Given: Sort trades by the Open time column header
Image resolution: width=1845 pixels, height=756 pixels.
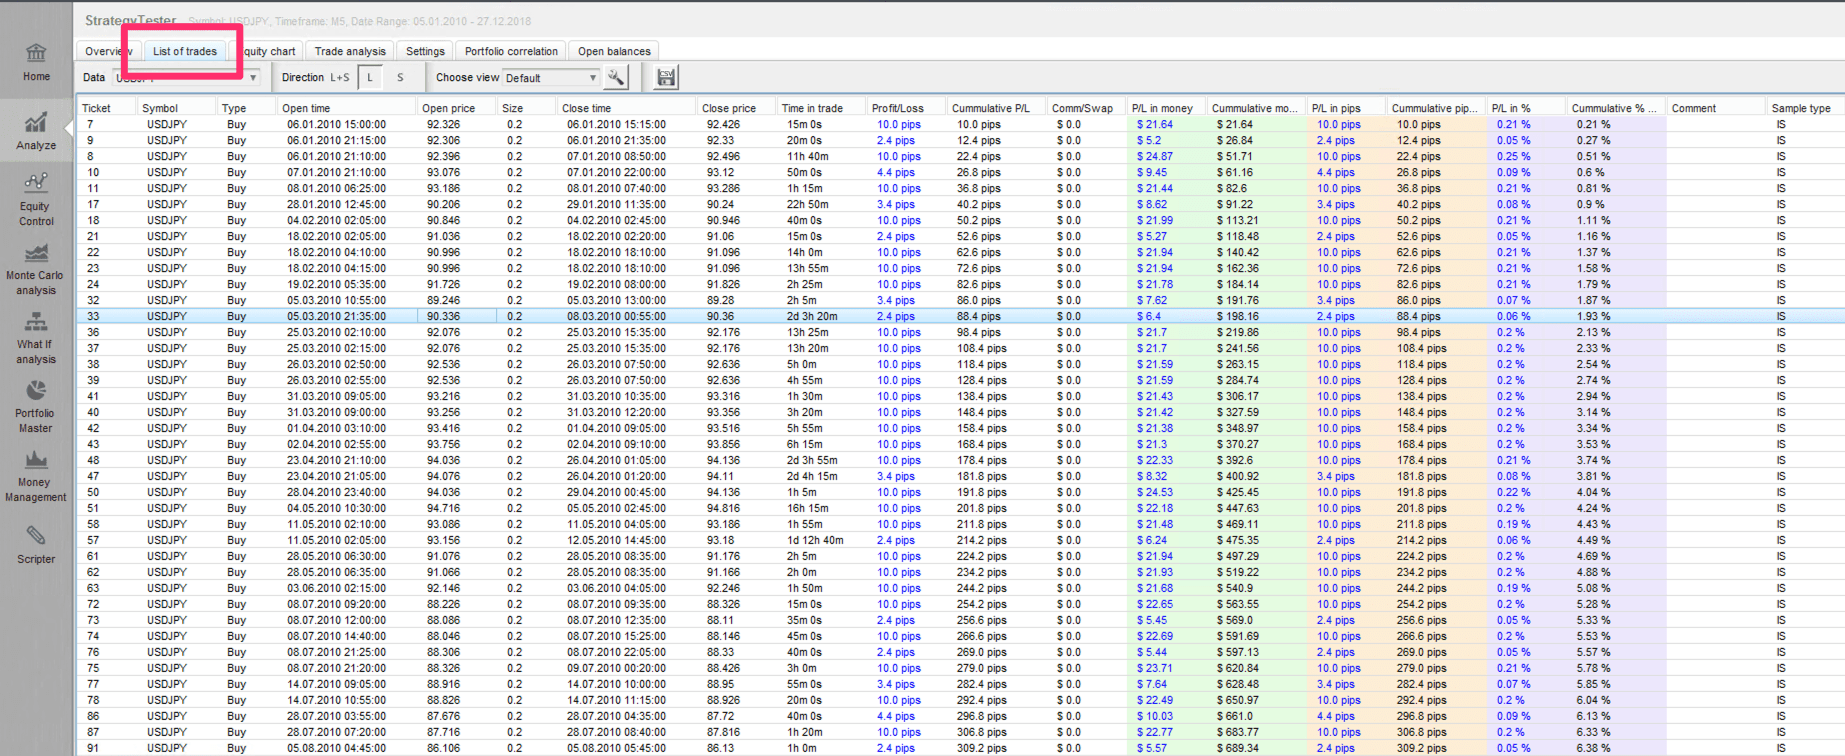Looking at the screenshot, I should (306, 108).
